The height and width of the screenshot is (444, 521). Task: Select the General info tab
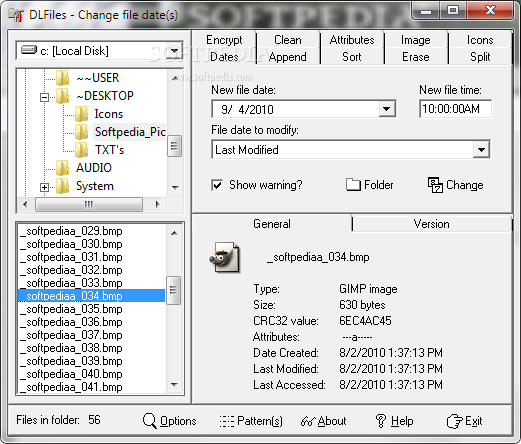(272, 224)
